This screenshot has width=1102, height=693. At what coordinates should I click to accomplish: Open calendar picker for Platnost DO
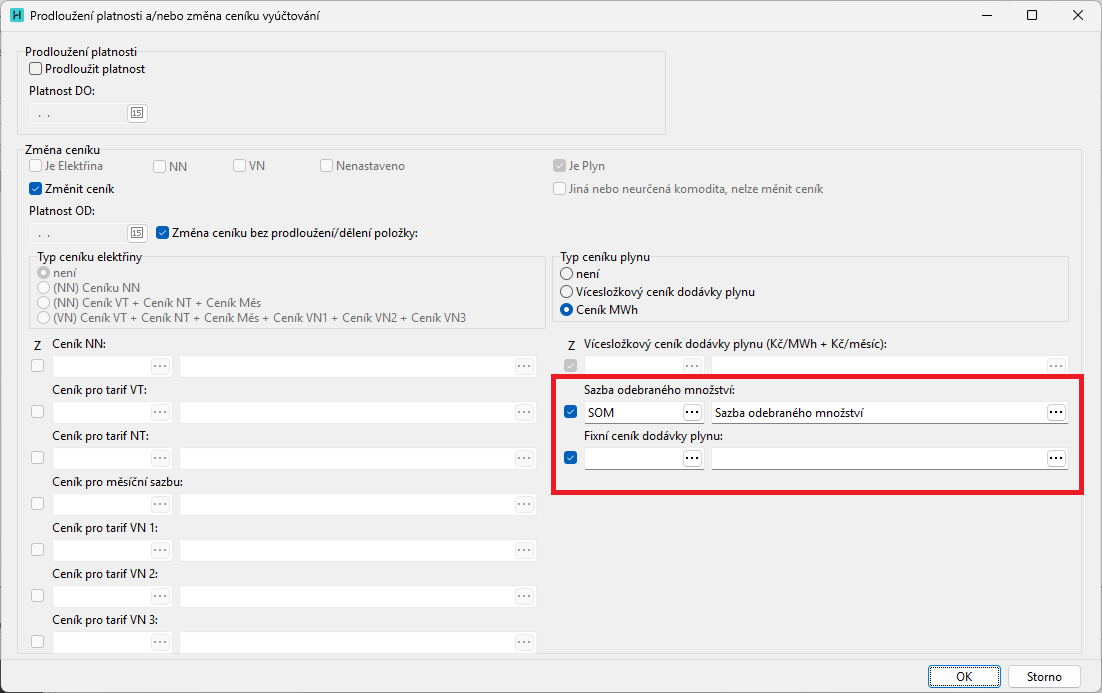[137, 113]
